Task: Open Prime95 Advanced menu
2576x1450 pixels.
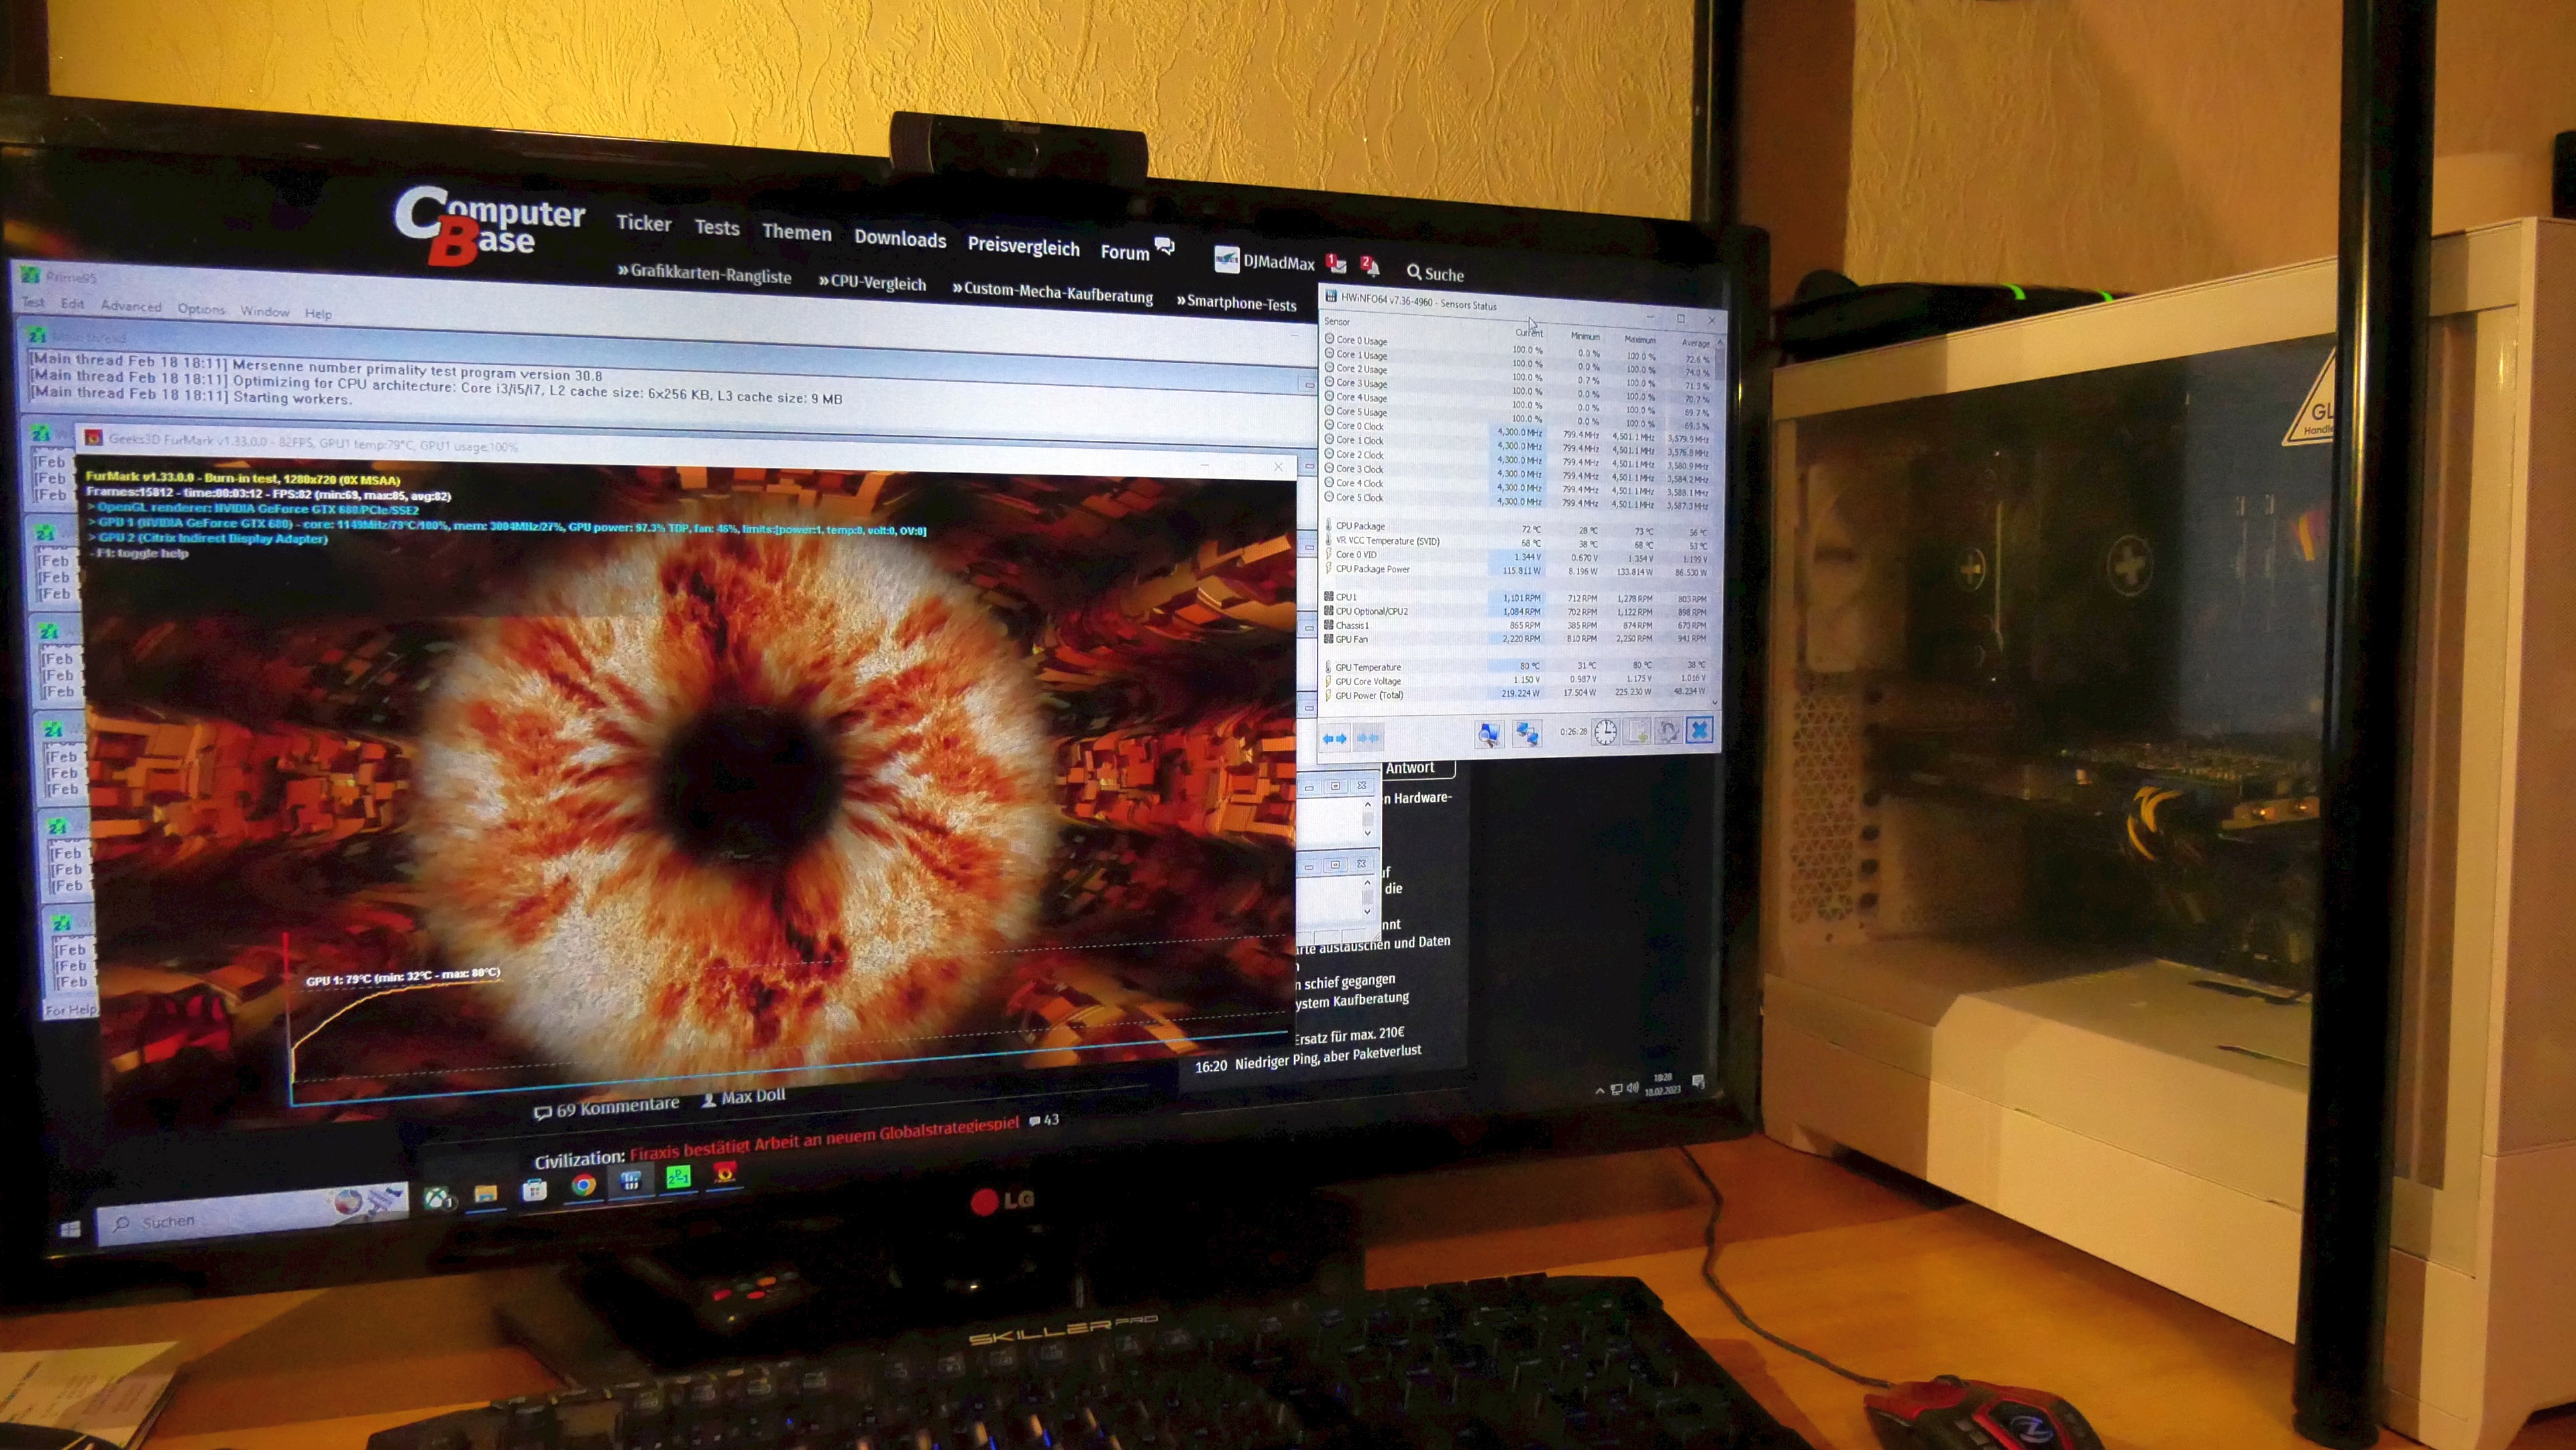Action: click(131, 306)
